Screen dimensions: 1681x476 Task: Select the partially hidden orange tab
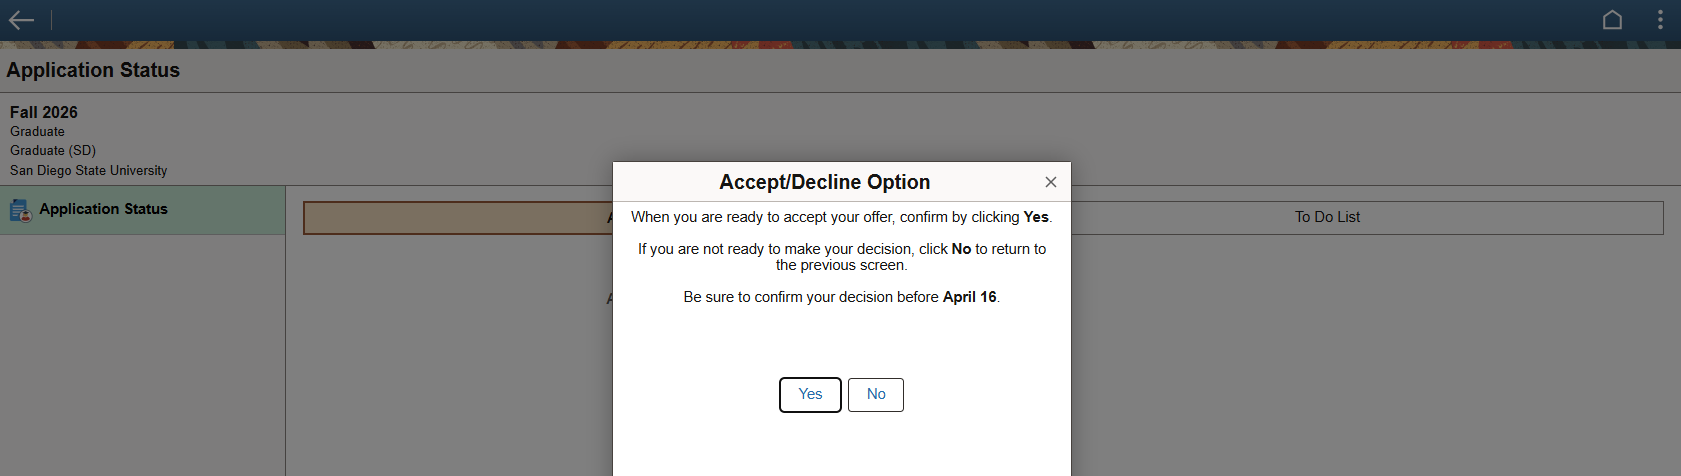(x=457, y=218)
